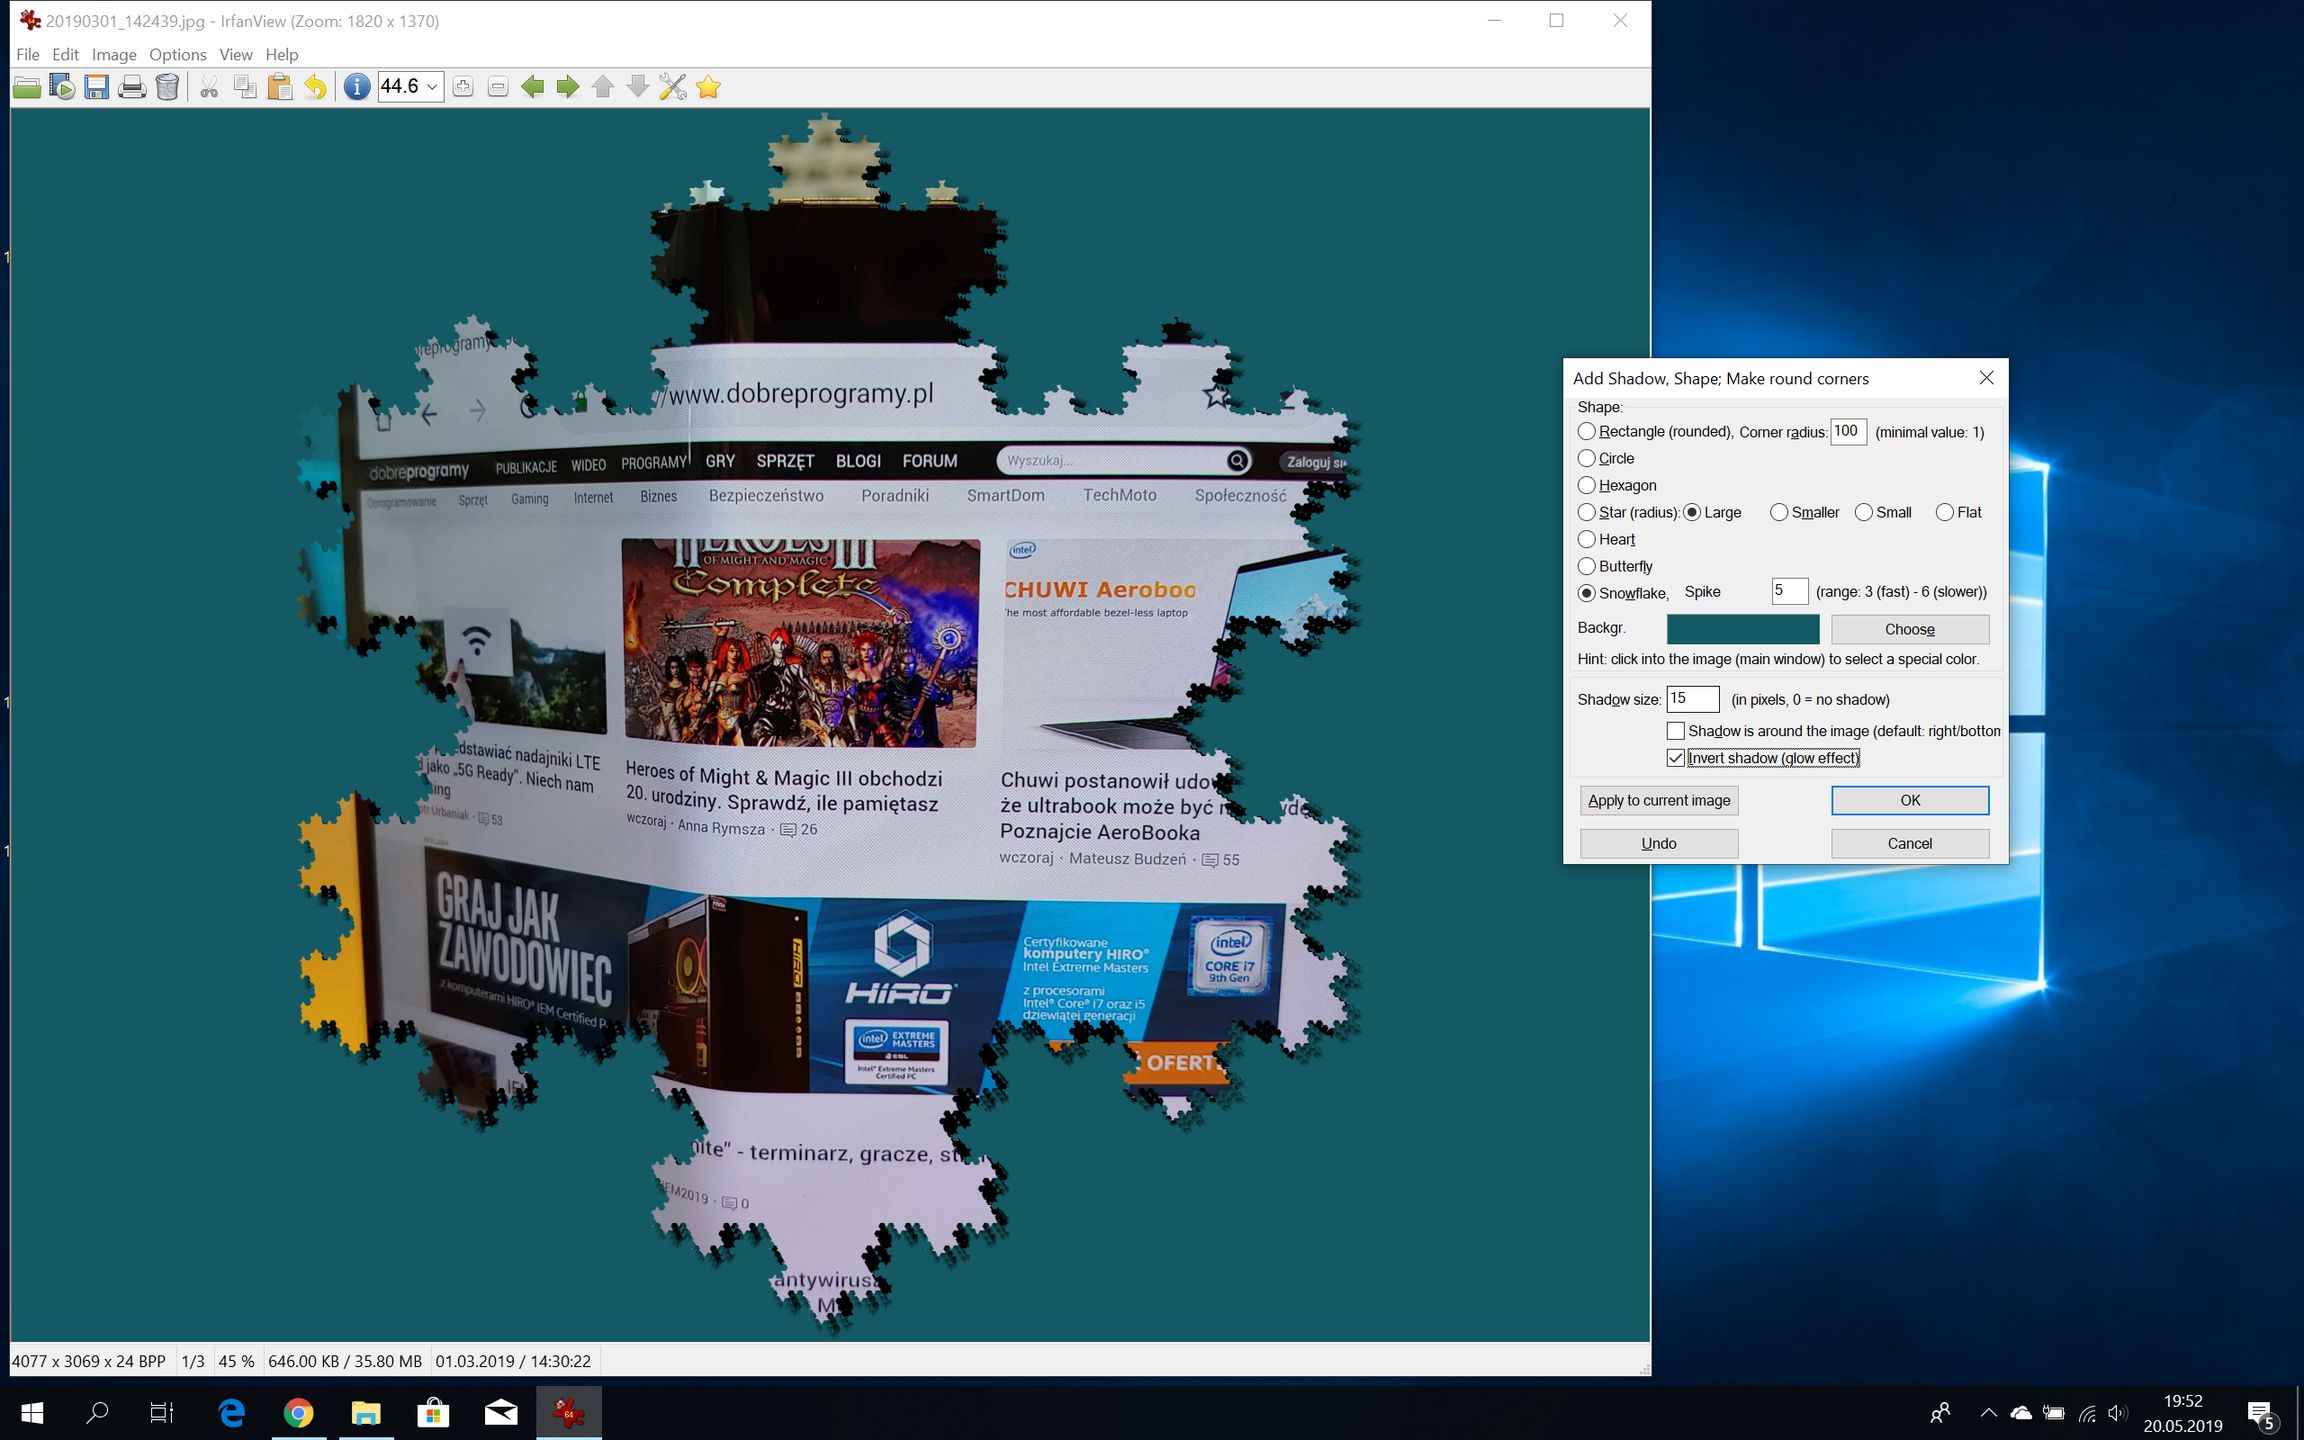Expand the 44.6 zoom level dropdown

coord(432,88)
